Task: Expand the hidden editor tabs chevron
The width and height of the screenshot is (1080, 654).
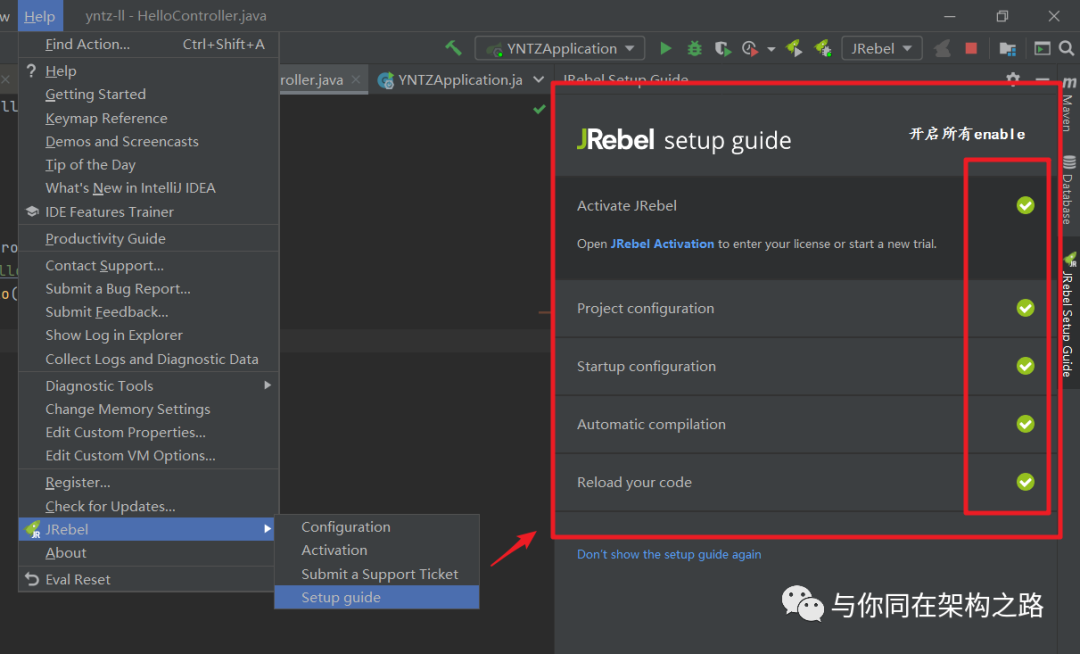Action: [x=539, y=80]
